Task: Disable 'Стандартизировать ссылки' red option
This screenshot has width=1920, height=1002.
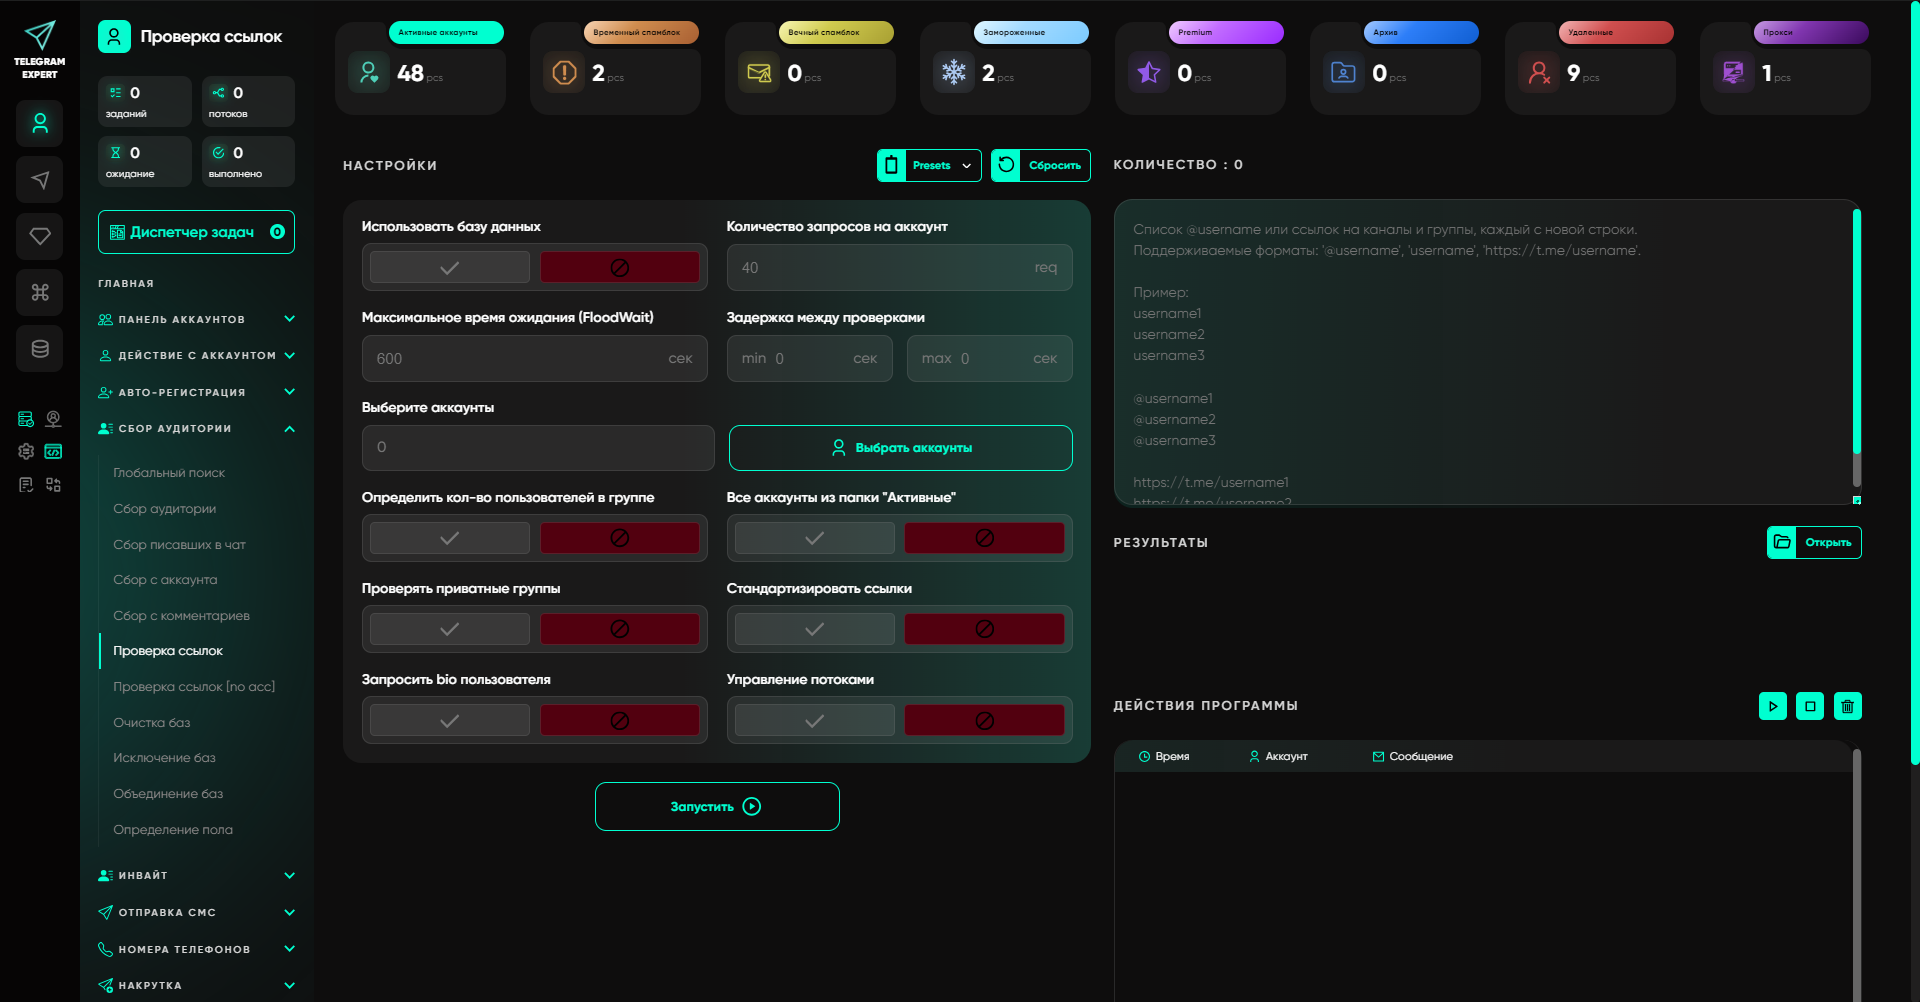Action: [985, 629]
